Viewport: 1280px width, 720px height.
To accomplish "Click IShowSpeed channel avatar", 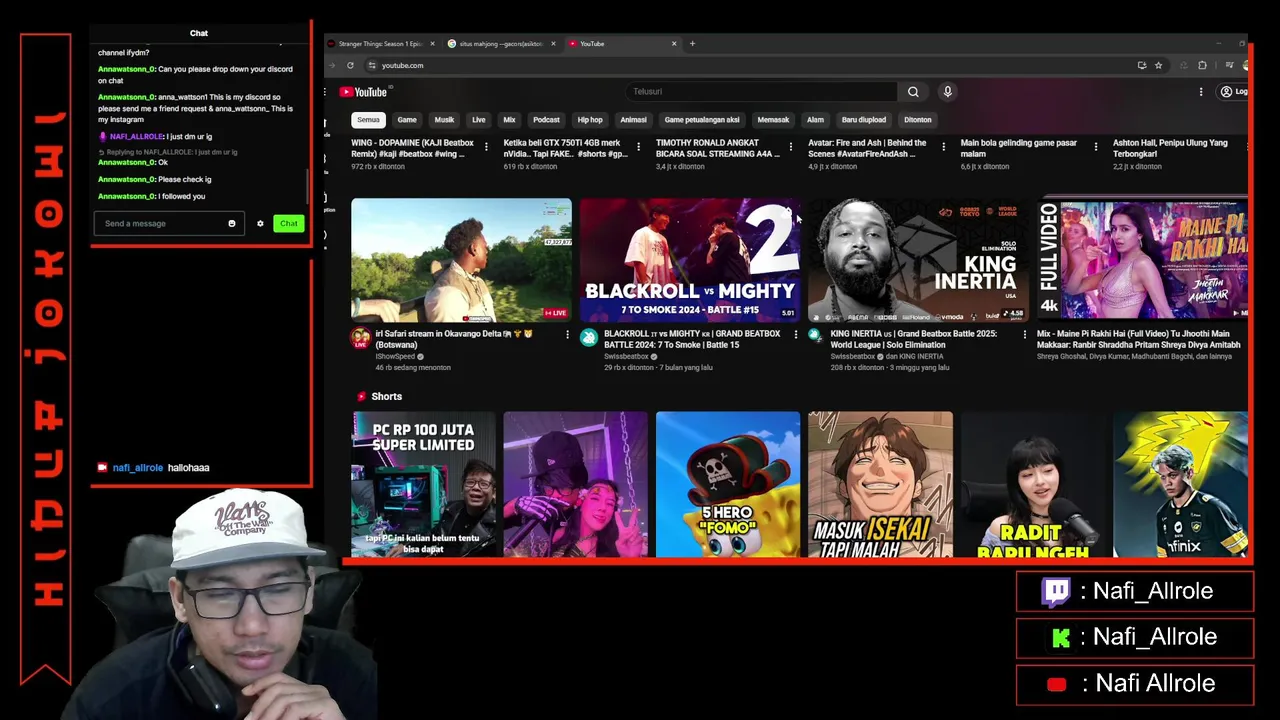I will coord(360,338).
